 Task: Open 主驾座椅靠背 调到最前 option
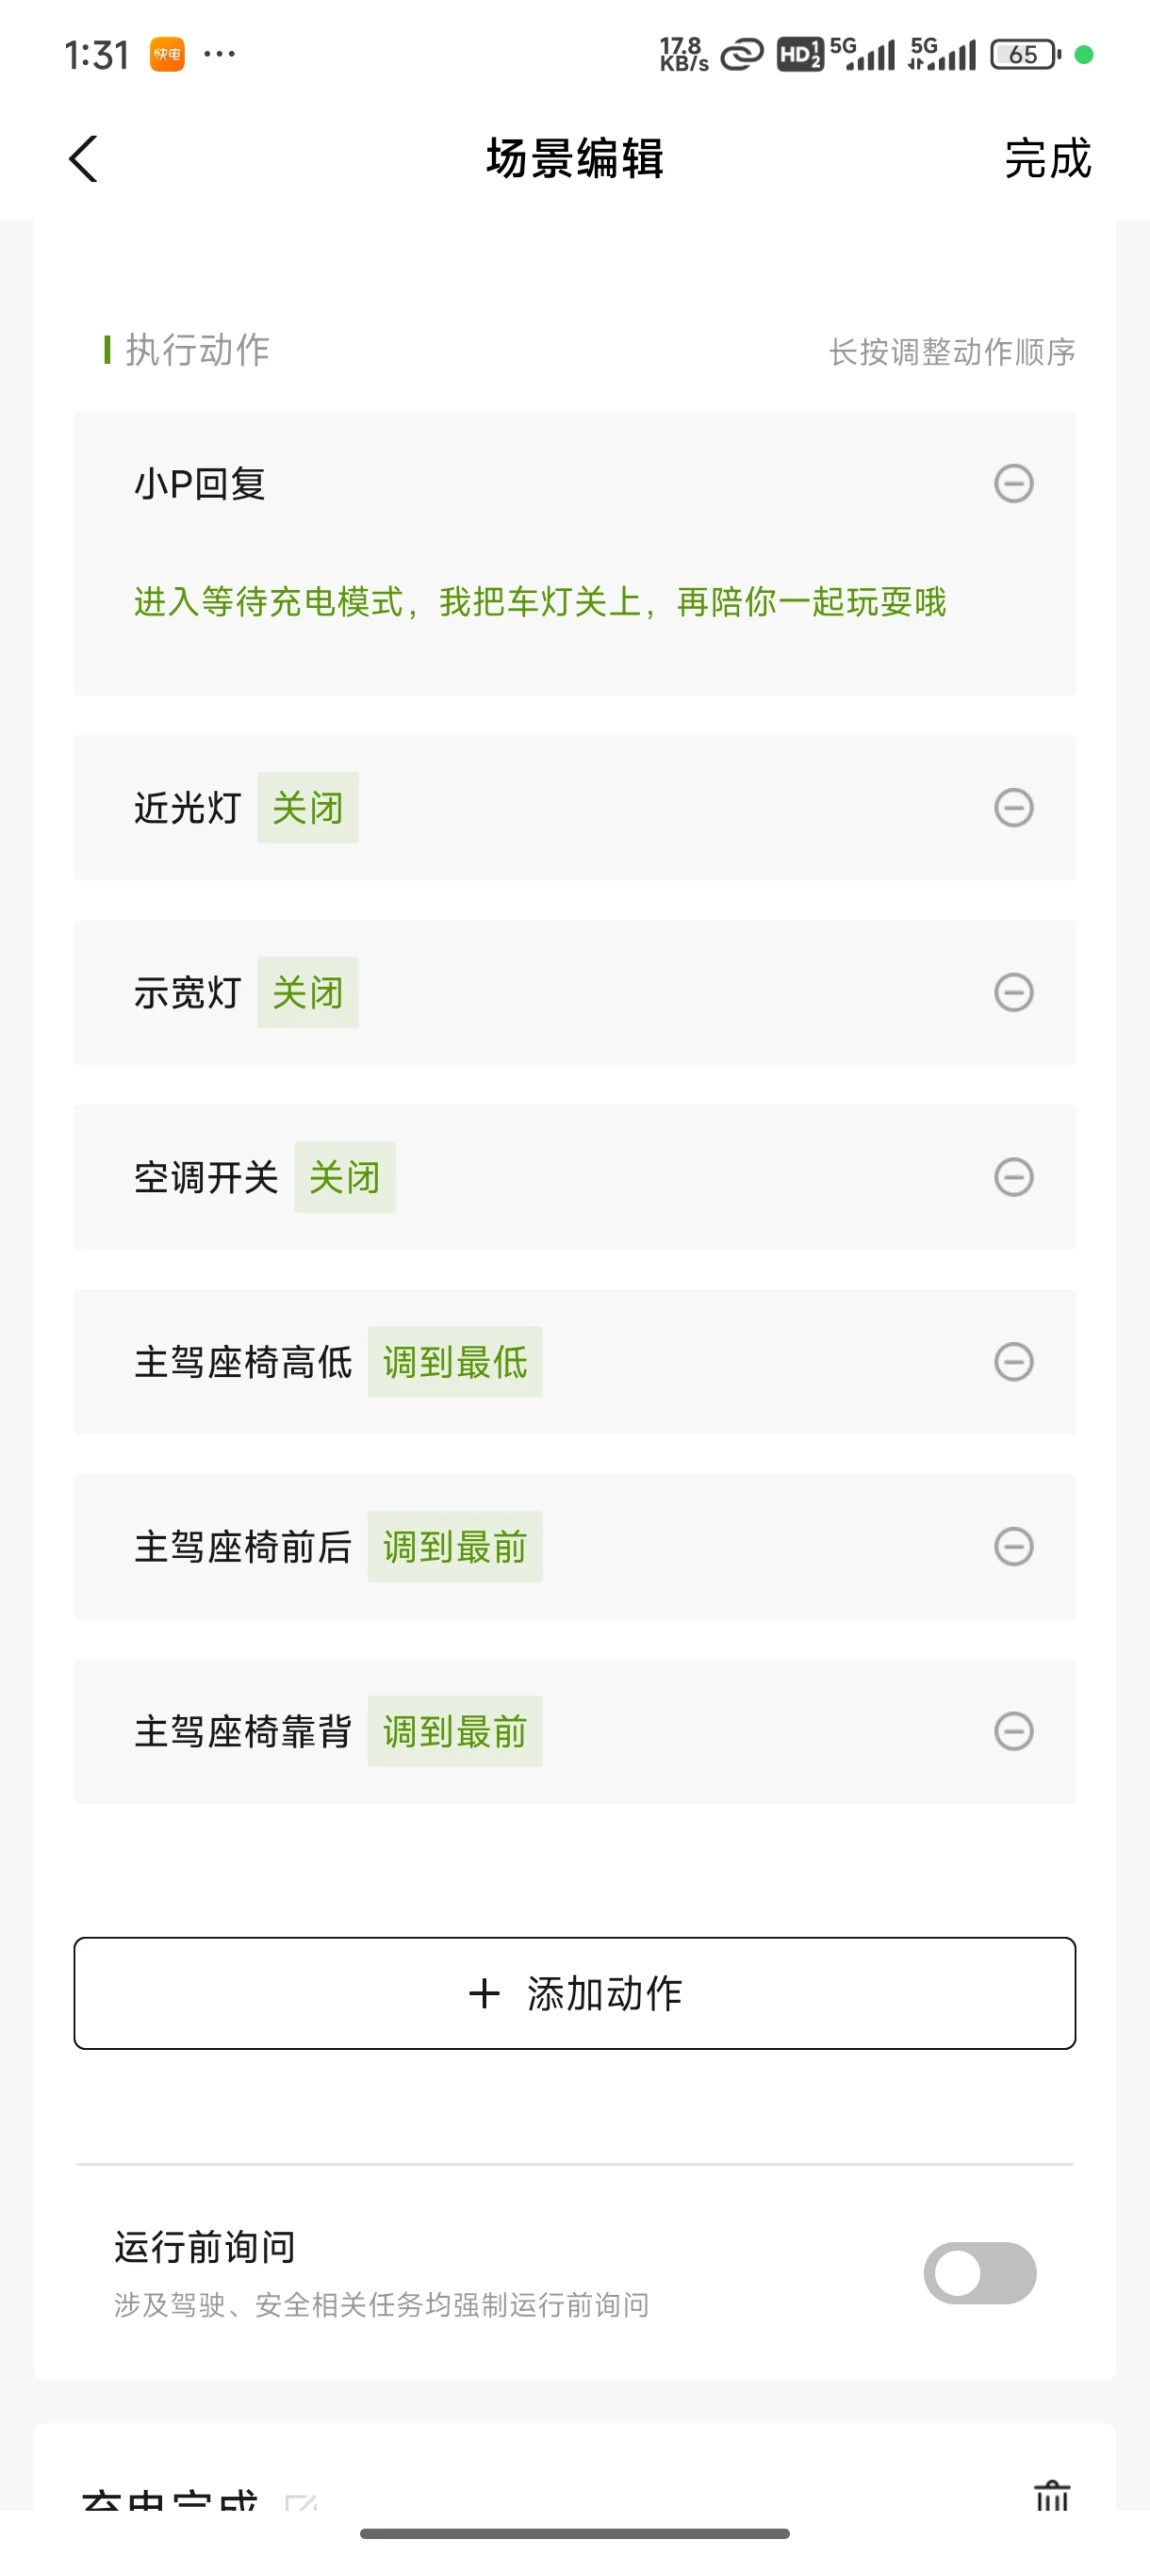455,1731
